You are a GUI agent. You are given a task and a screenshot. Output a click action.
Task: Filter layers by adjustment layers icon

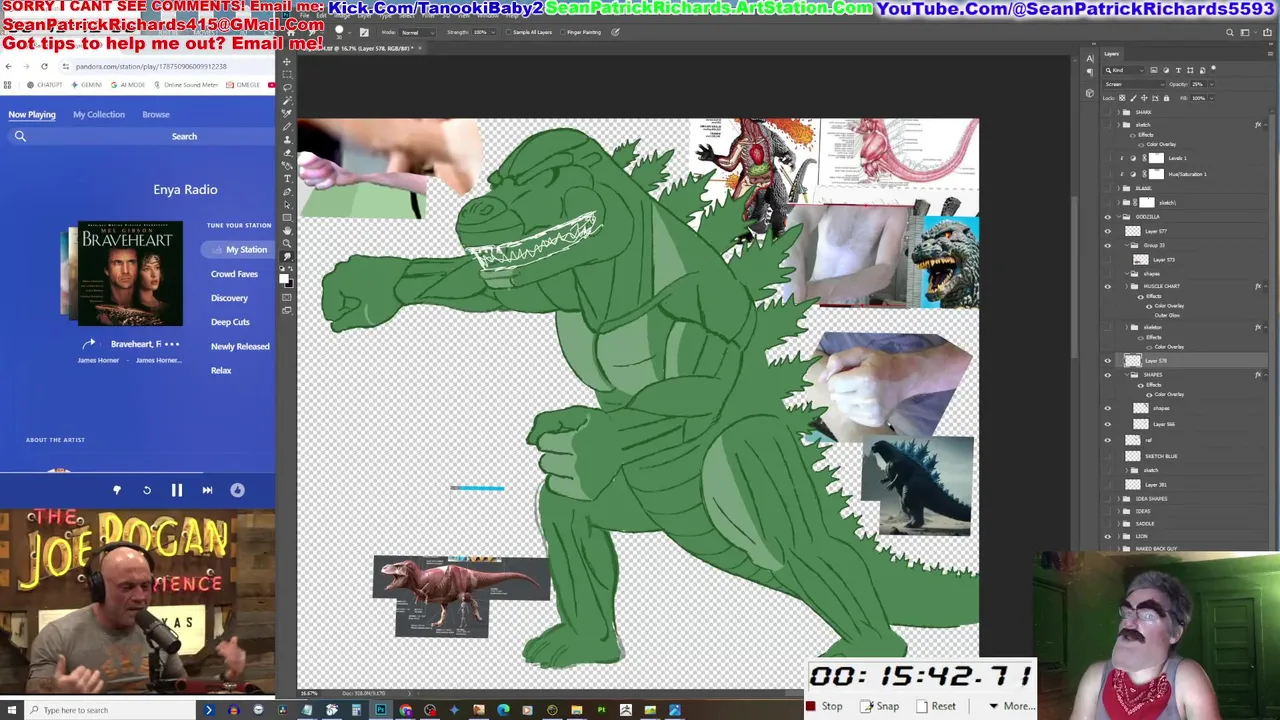[1166, 70]
